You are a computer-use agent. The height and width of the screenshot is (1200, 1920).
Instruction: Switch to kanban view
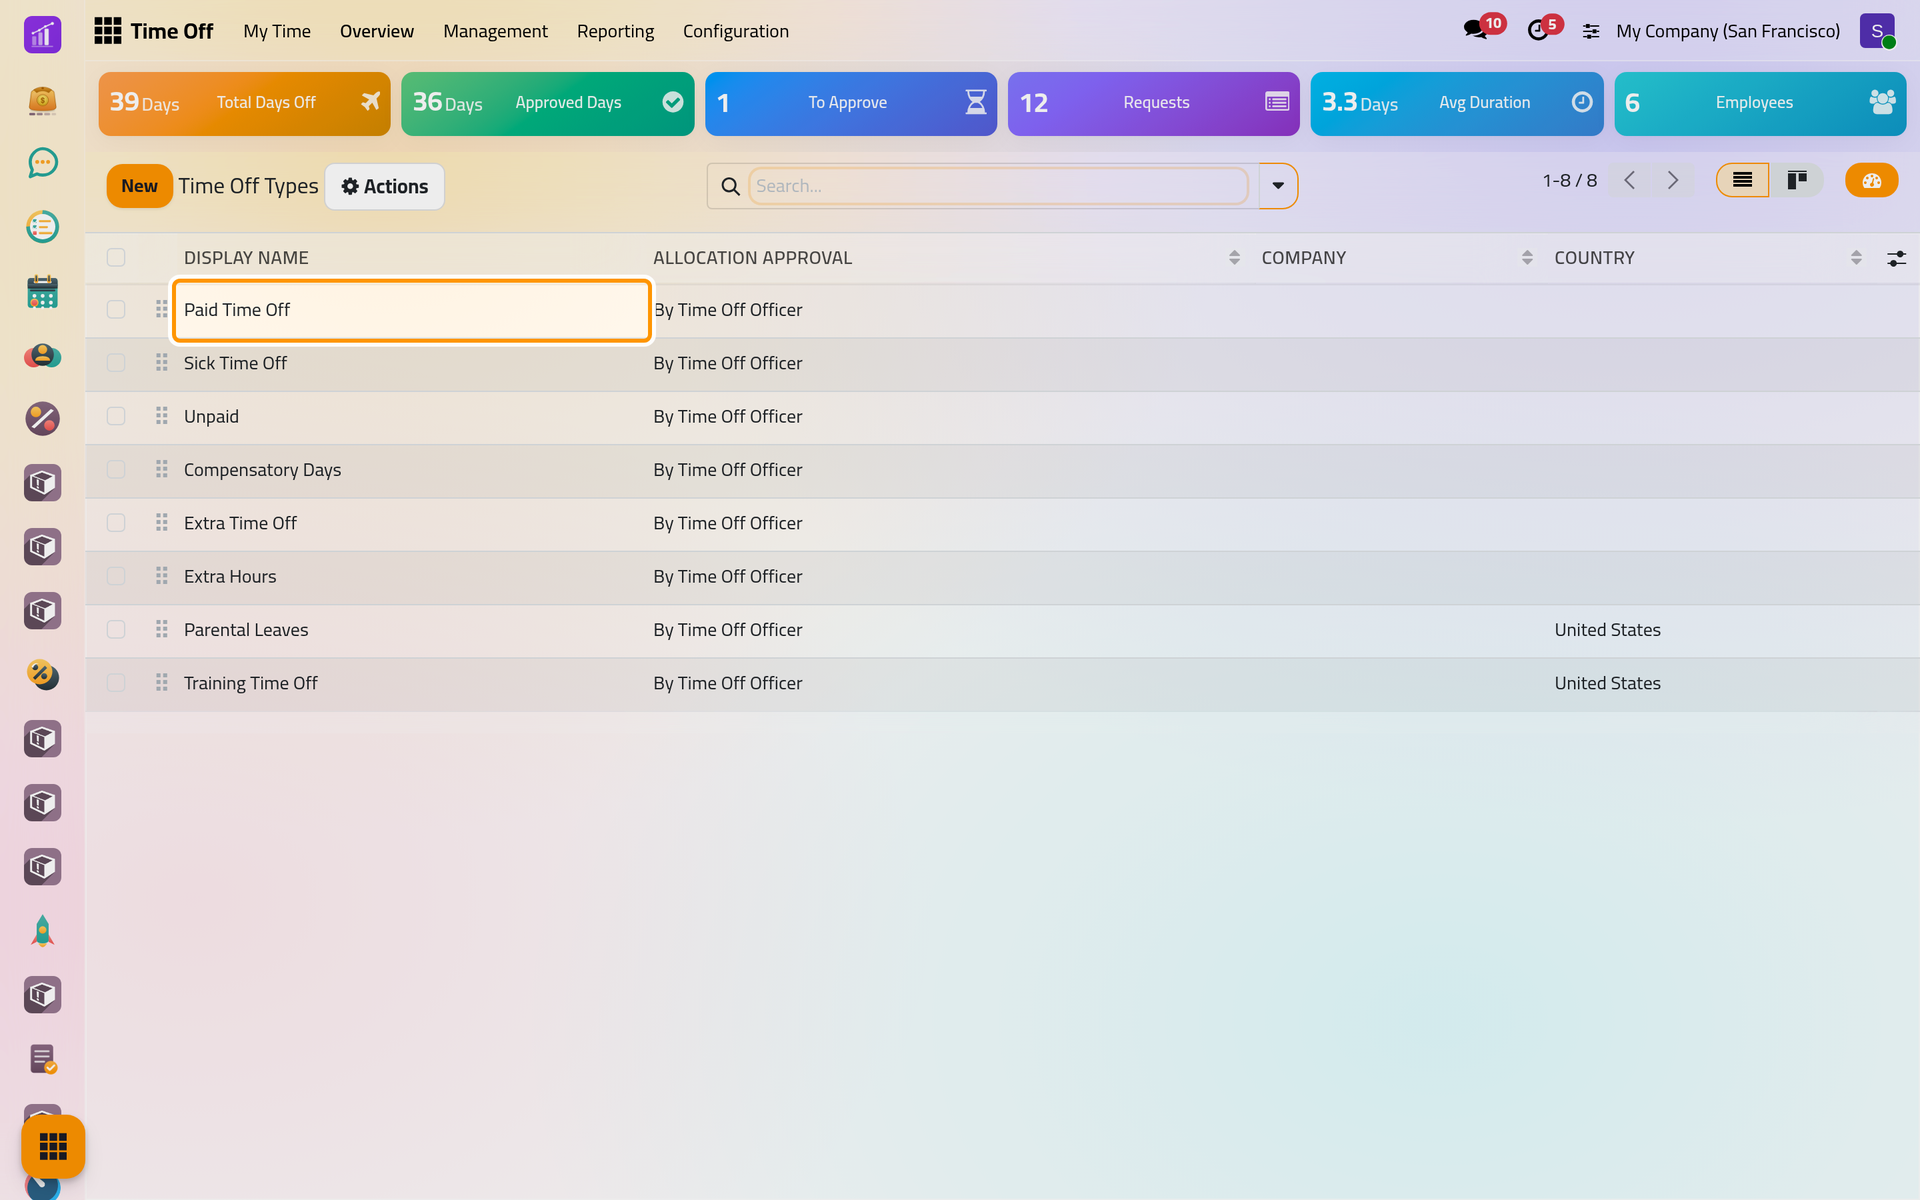point(1797,180)
